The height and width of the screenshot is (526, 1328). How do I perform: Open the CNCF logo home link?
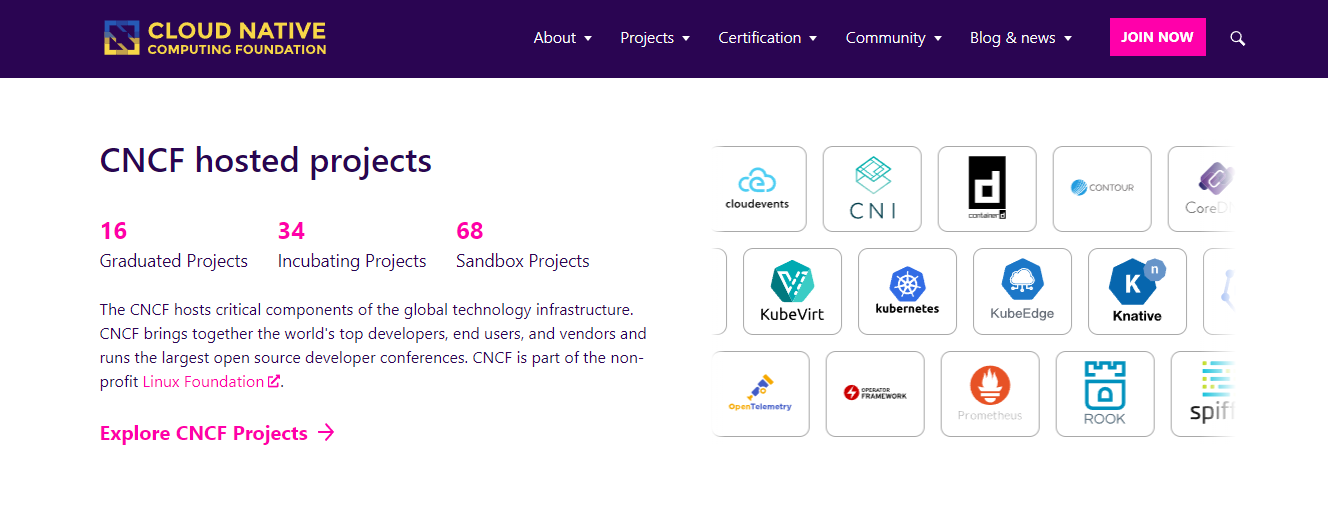point(215,37)
